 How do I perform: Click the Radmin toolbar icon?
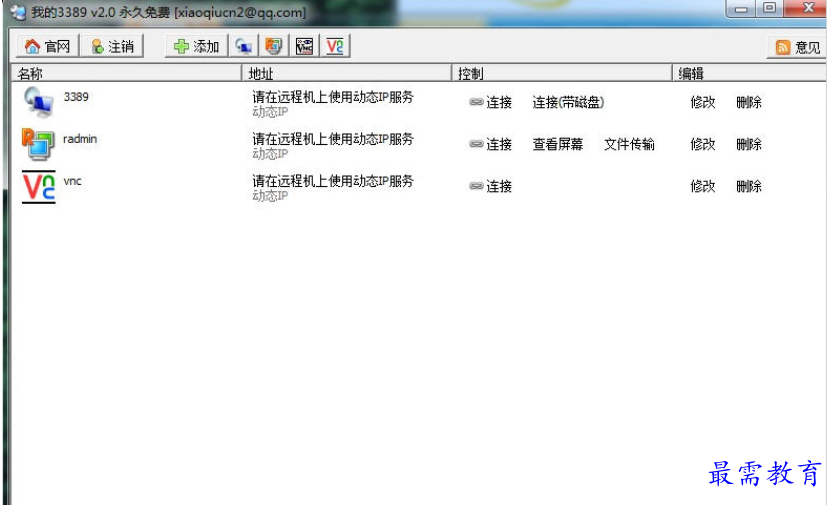(274, 47)
